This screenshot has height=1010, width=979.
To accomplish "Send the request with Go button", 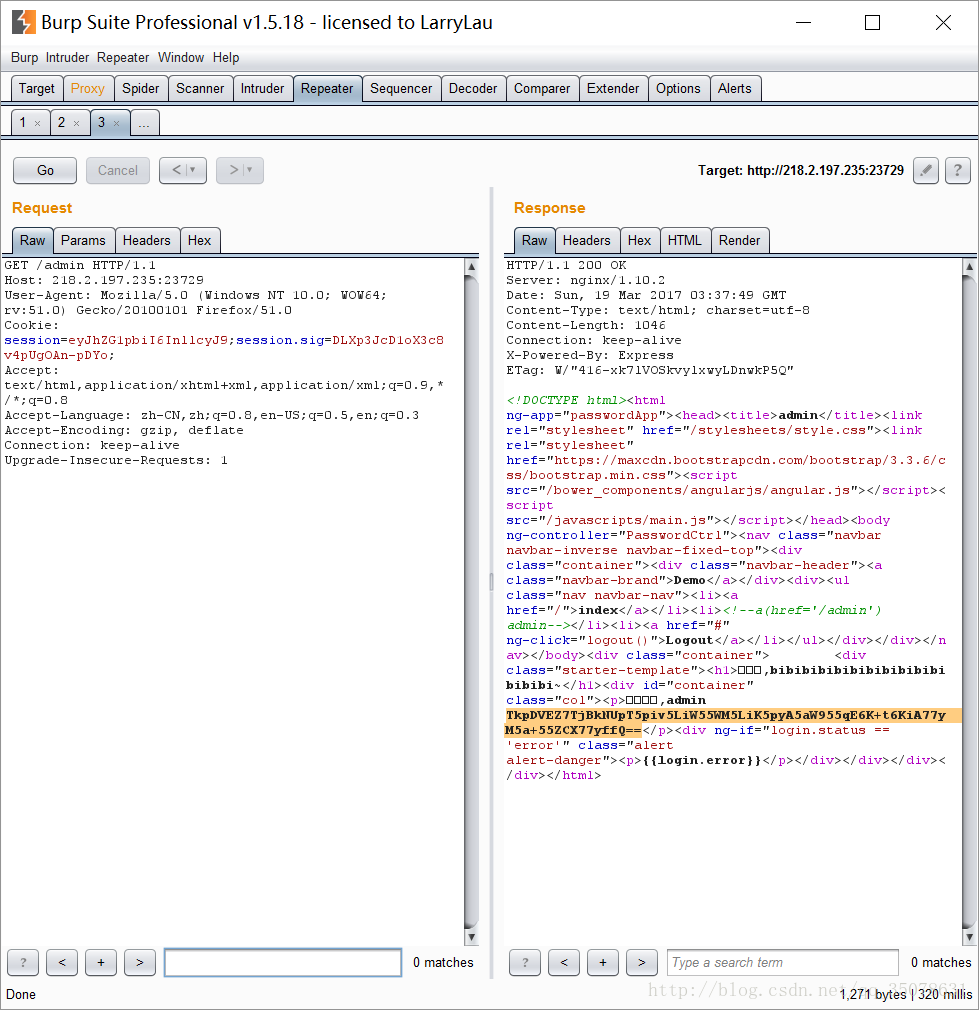I will click(x=45, y=171).
